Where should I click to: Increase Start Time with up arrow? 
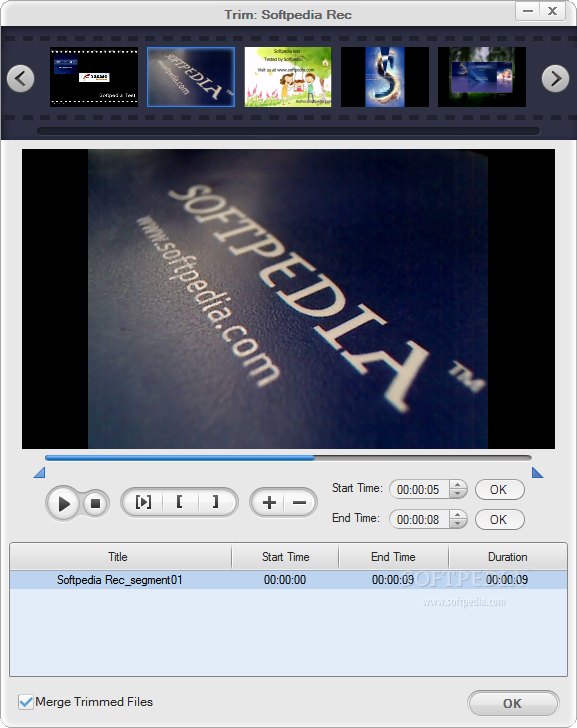[x=458, y=484]
